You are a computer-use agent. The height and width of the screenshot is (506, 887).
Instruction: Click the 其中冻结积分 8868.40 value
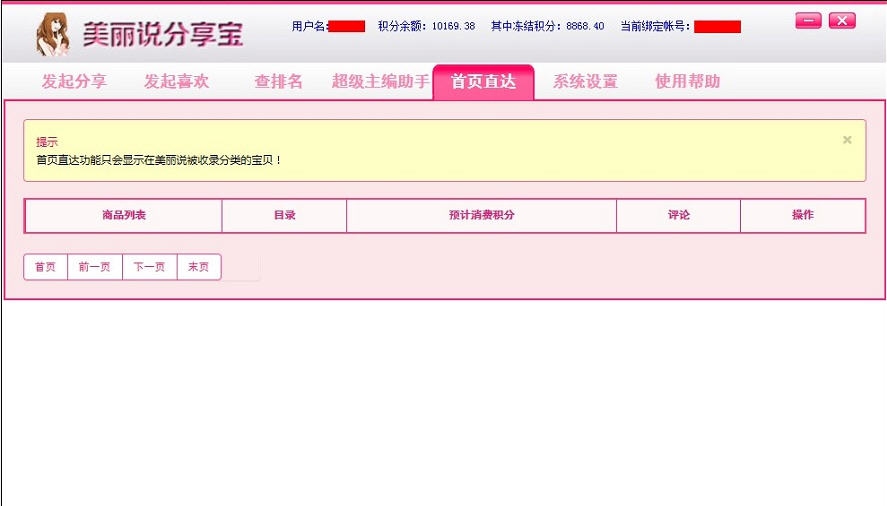click(x=585, y=26)
